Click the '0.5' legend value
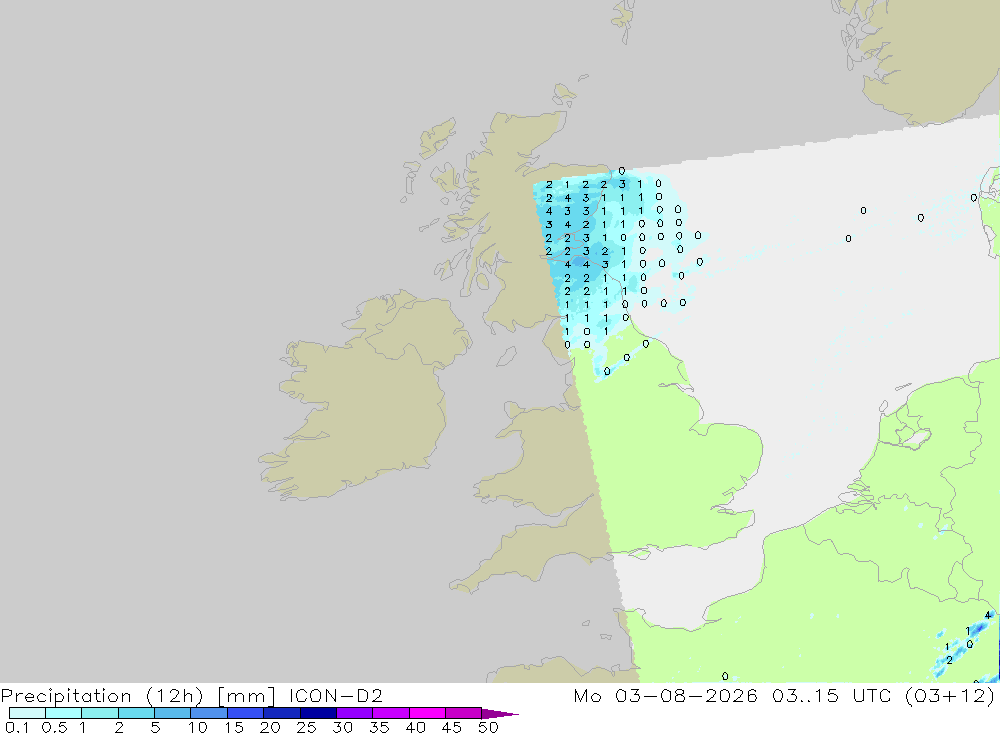The height and width of the screenshot is (733, 1000). pyautogui.click(x=54, y=727)
